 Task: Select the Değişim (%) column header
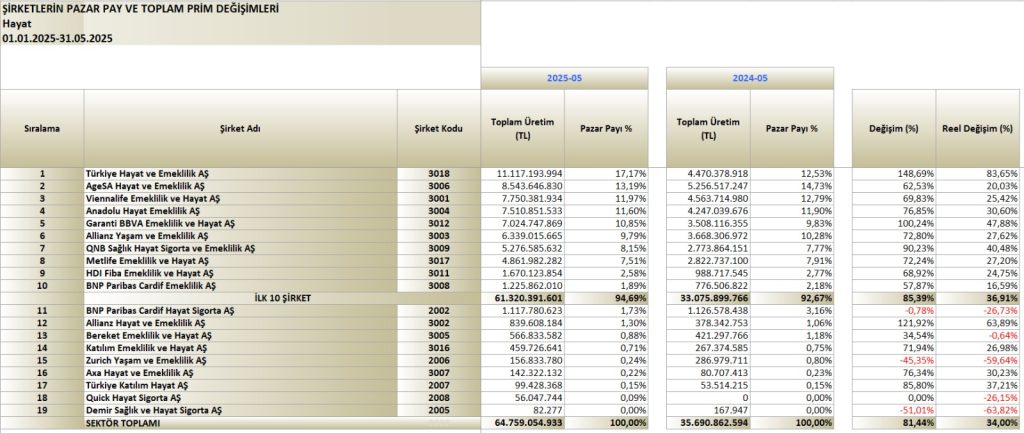893,129
